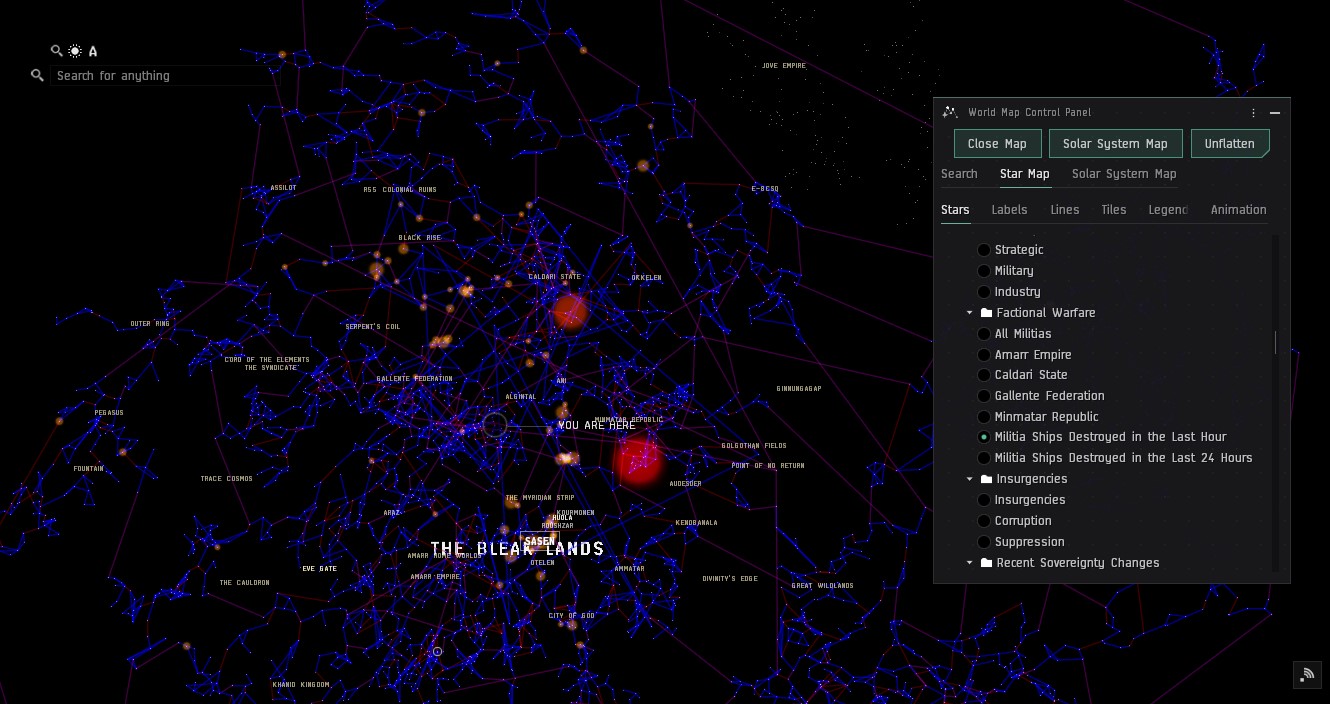
Task: Click the sun-shaped star icon in the top-left
Action: (75, 51)
